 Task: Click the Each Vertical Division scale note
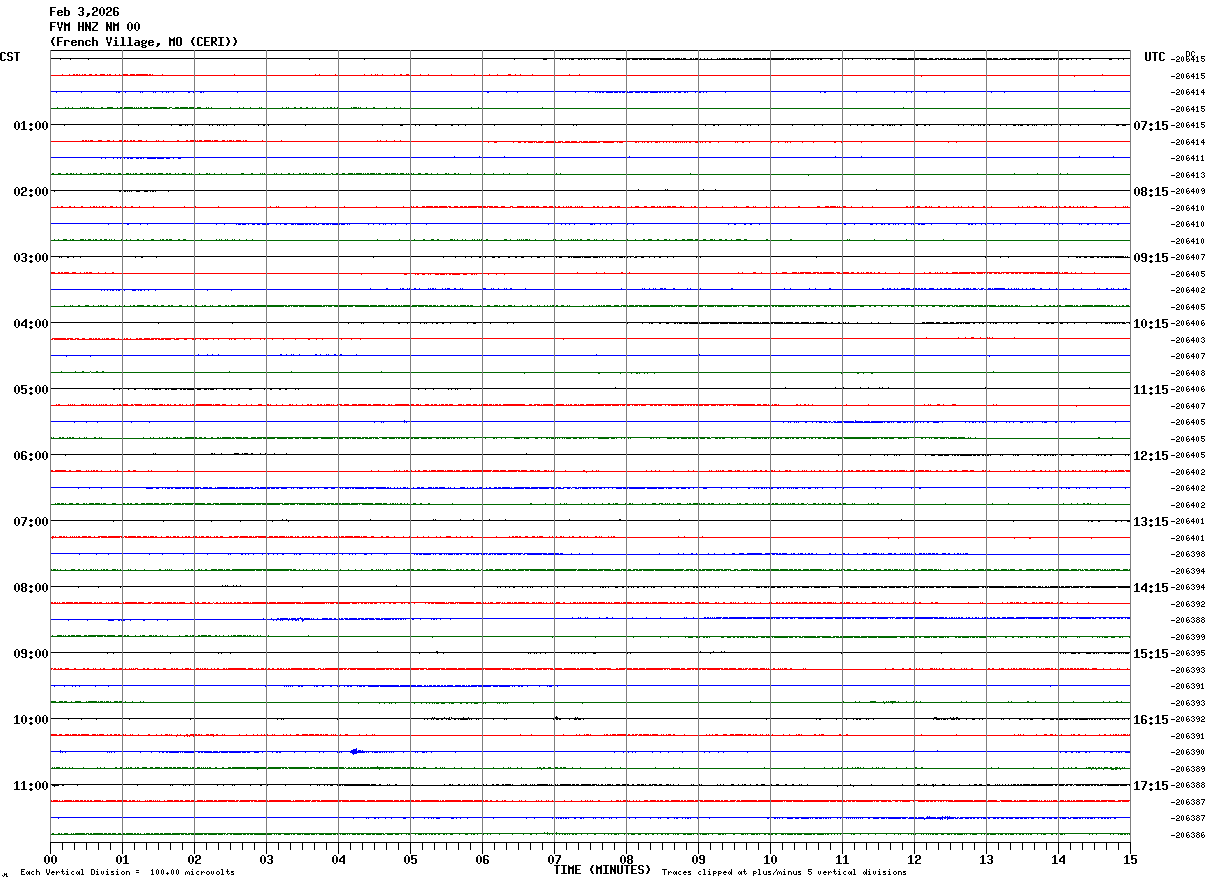[127, 873]
